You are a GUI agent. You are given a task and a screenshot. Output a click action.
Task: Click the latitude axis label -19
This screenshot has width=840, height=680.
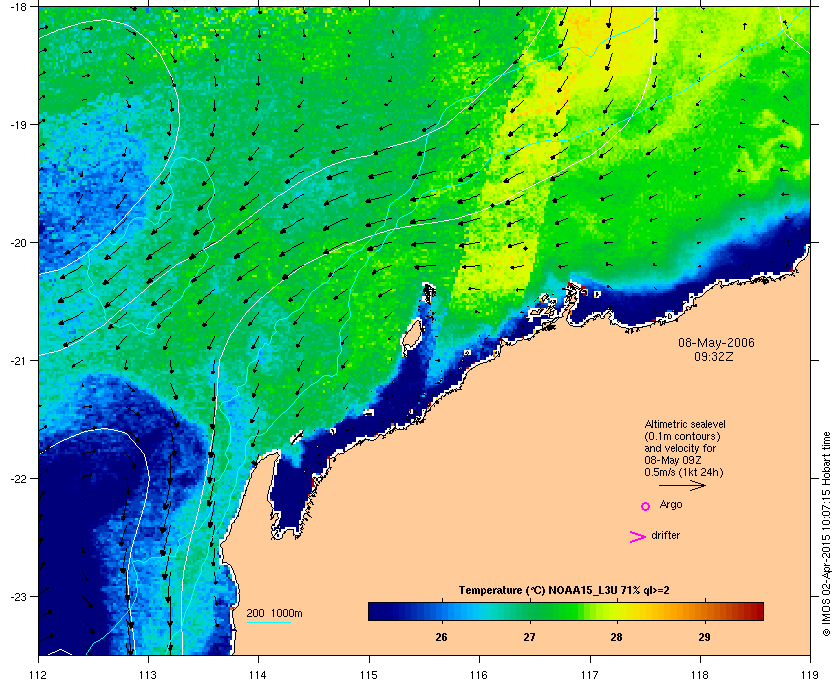pyautogui.click(x=18, y=124)
